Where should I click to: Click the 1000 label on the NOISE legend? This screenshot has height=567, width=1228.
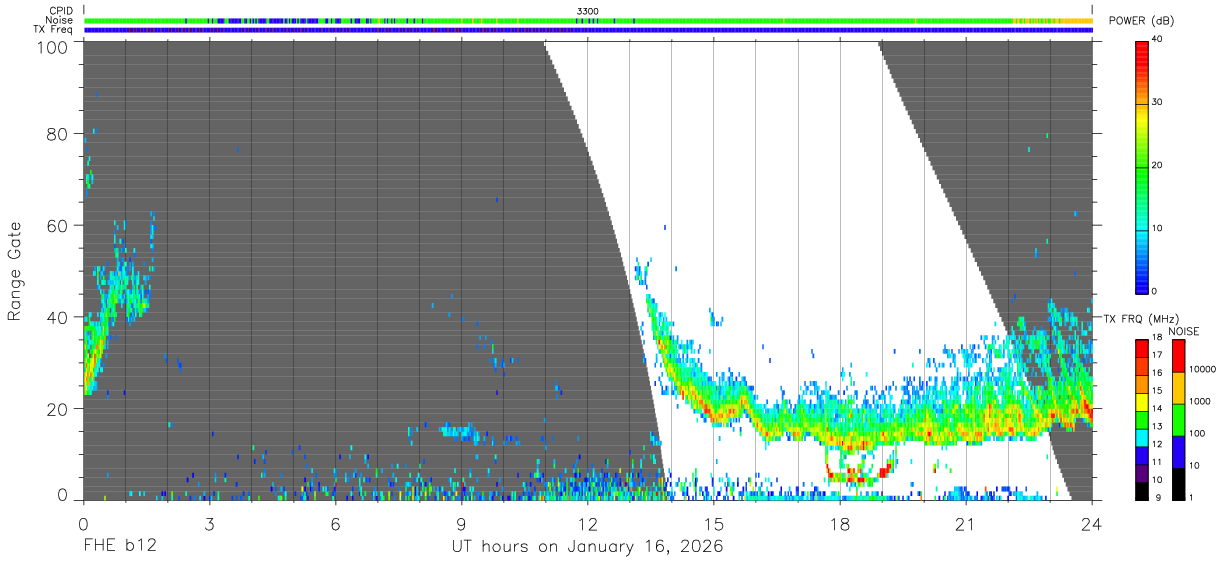point(1201,401)
